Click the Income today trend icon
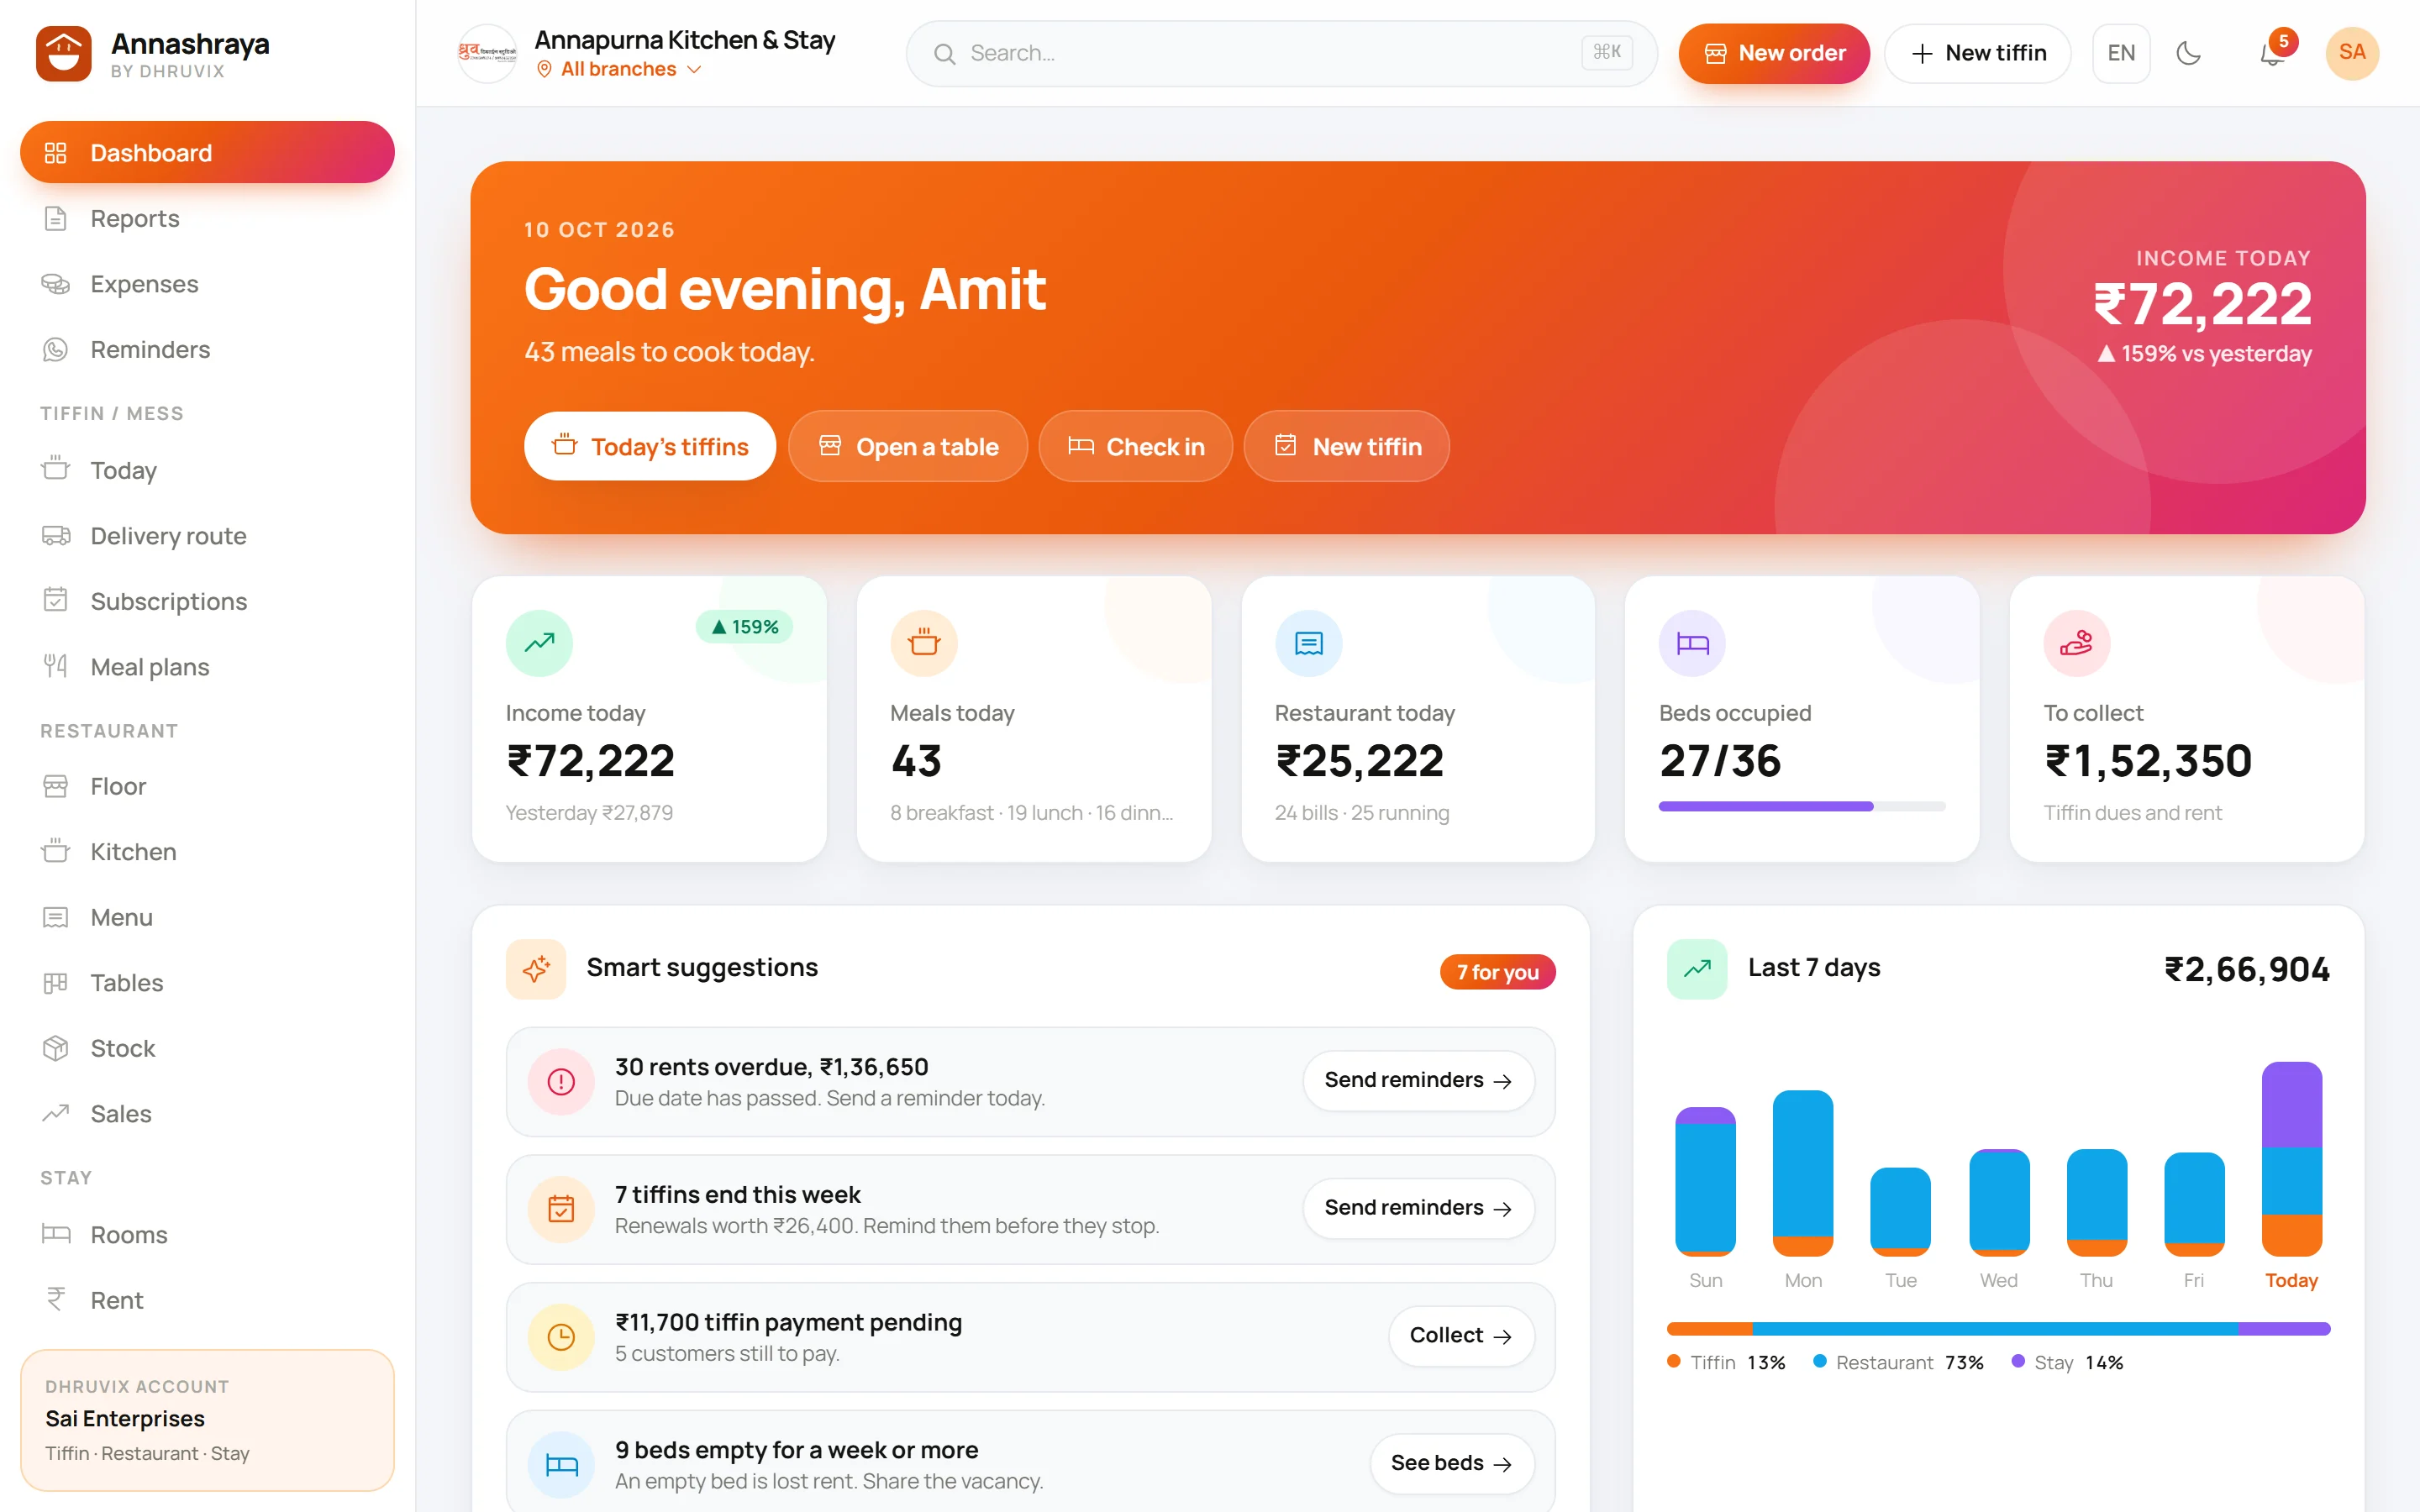 pos(539,643)
